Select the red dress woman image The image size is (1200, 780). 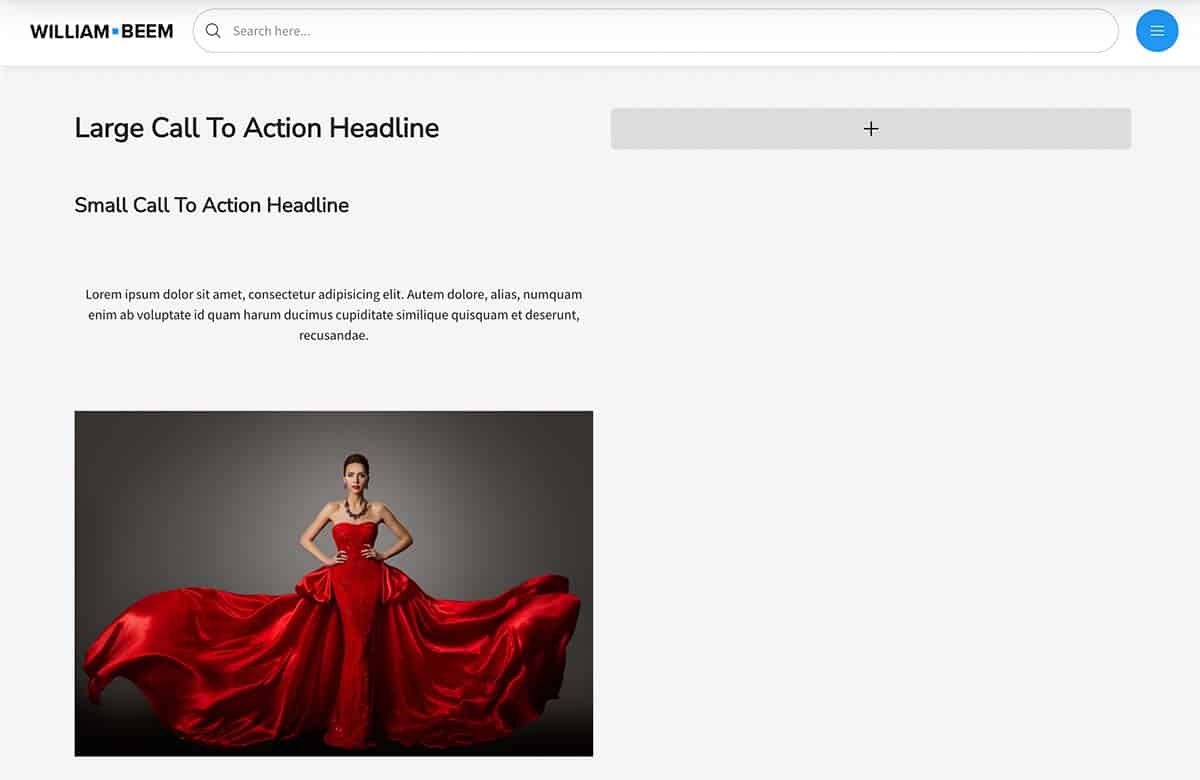point(334,583)
